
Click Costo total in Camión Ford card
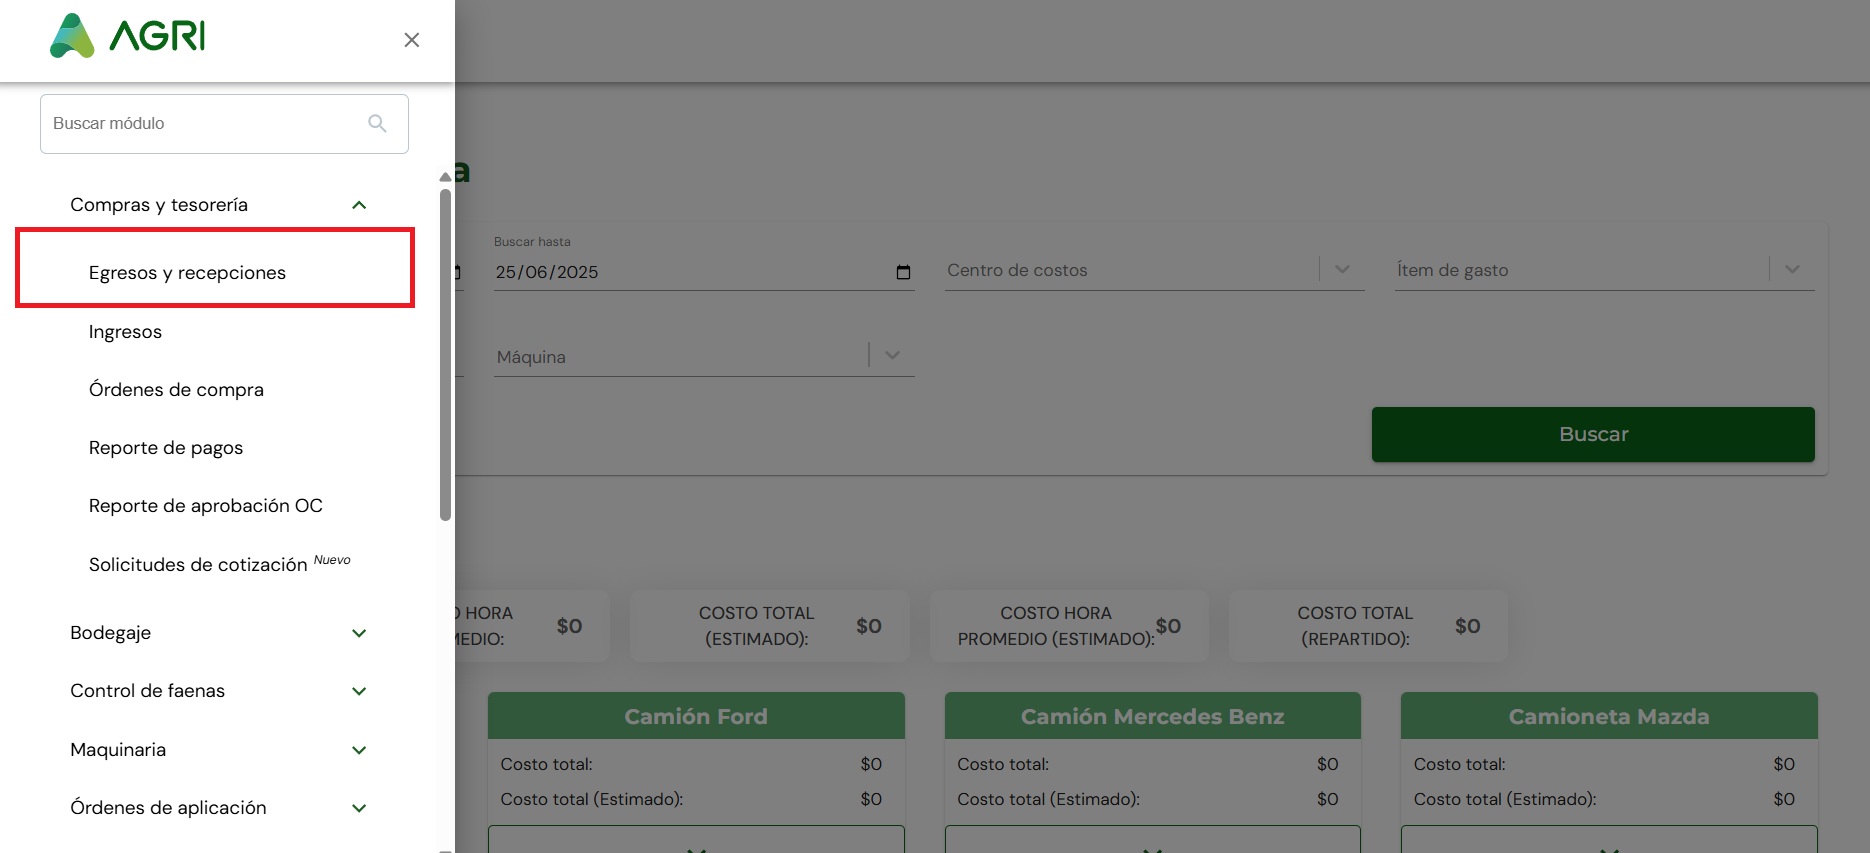coord(546,764)
